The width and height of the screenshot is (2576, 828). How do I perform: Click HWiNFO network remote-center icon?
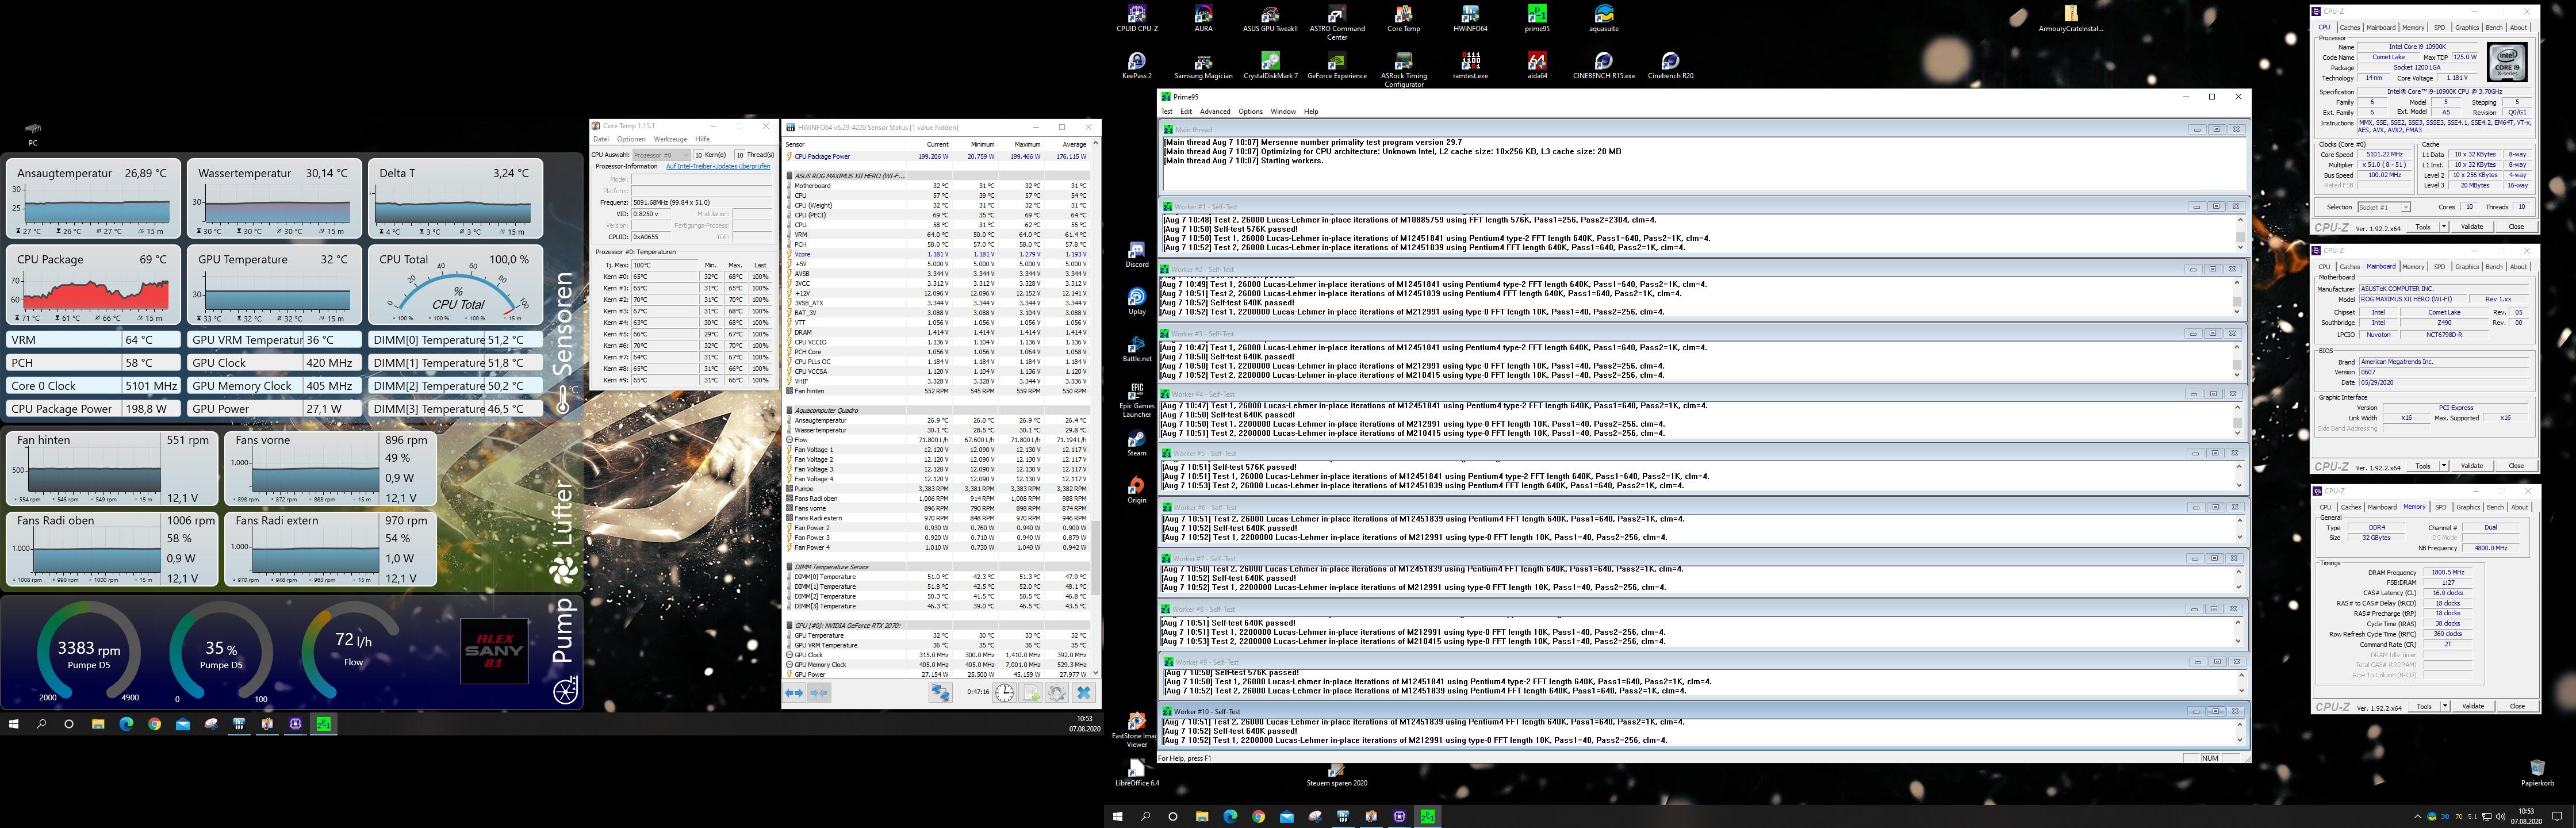[940, 692]
